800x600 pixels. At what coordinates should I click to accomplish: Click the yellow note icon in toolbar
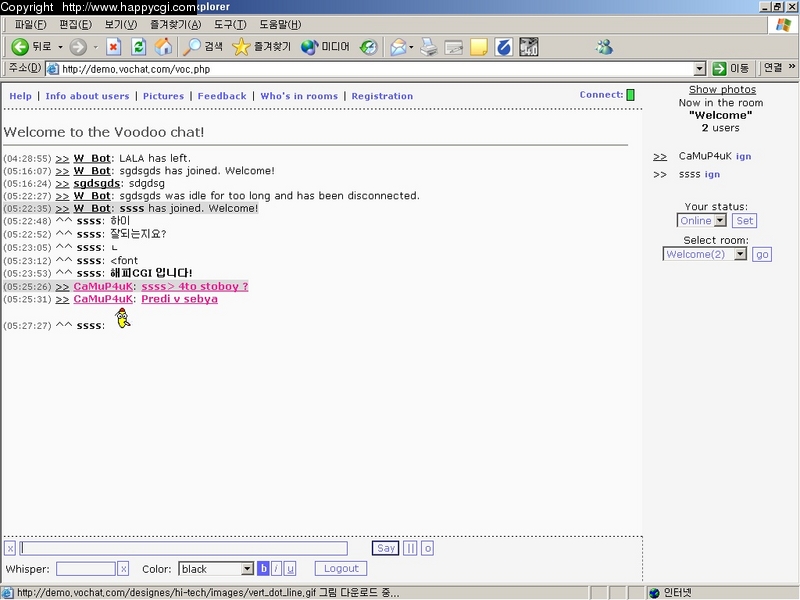point(479,47)
